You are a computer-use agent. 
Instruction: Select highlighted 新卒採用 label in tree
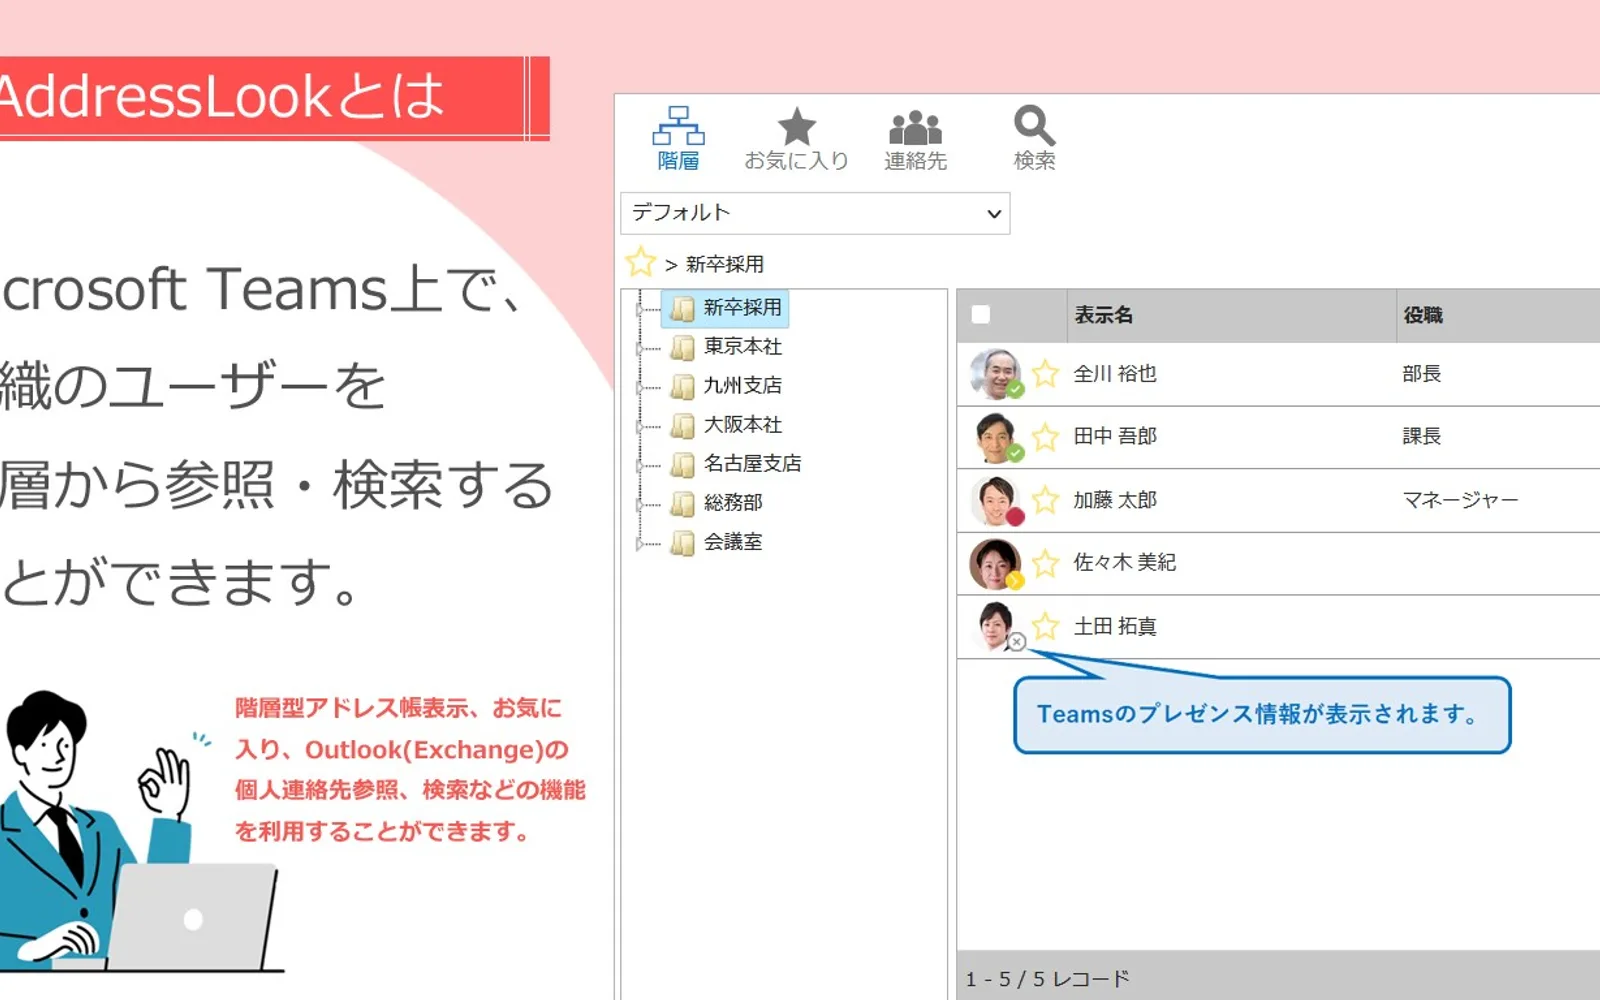coord(743,308)
